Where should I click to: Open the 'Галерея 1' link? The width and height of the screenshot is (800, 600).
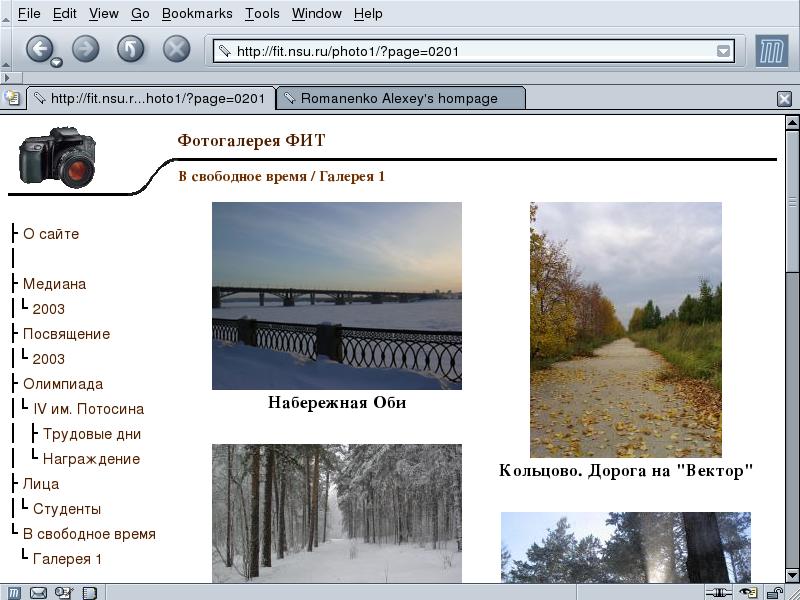pyautogui.click(x=67, y=559)
